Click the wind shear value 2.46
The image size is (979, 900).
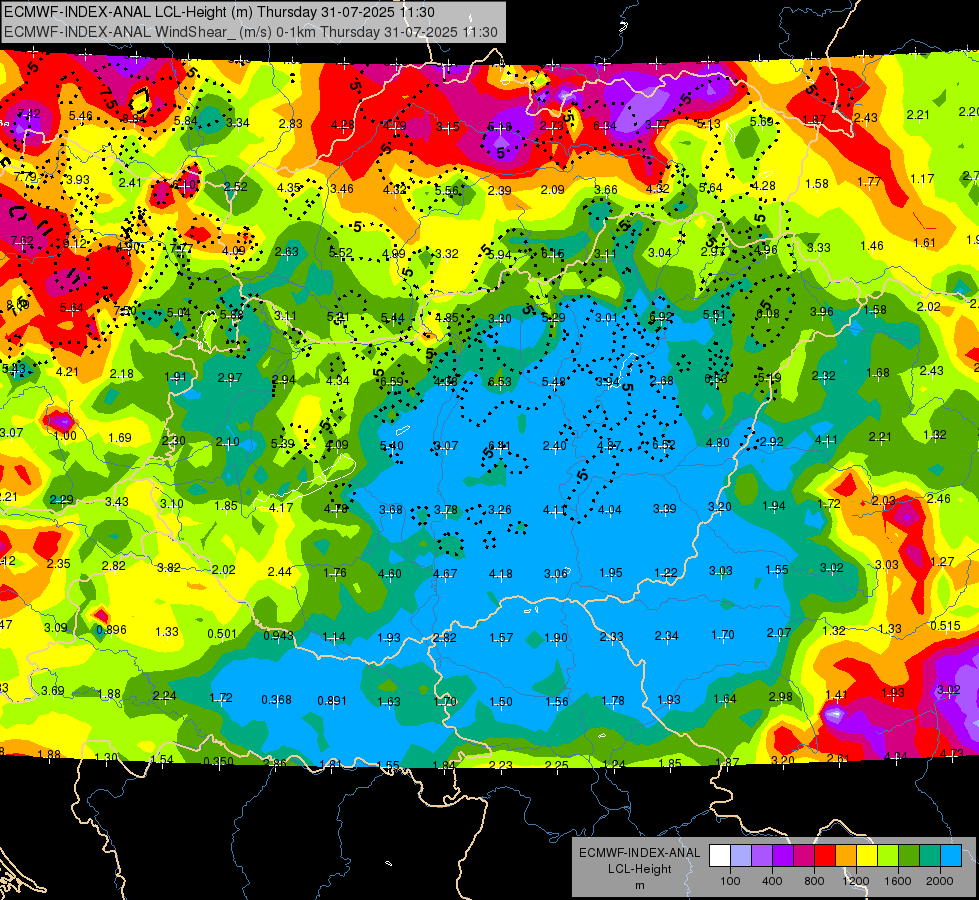(938, 498)
